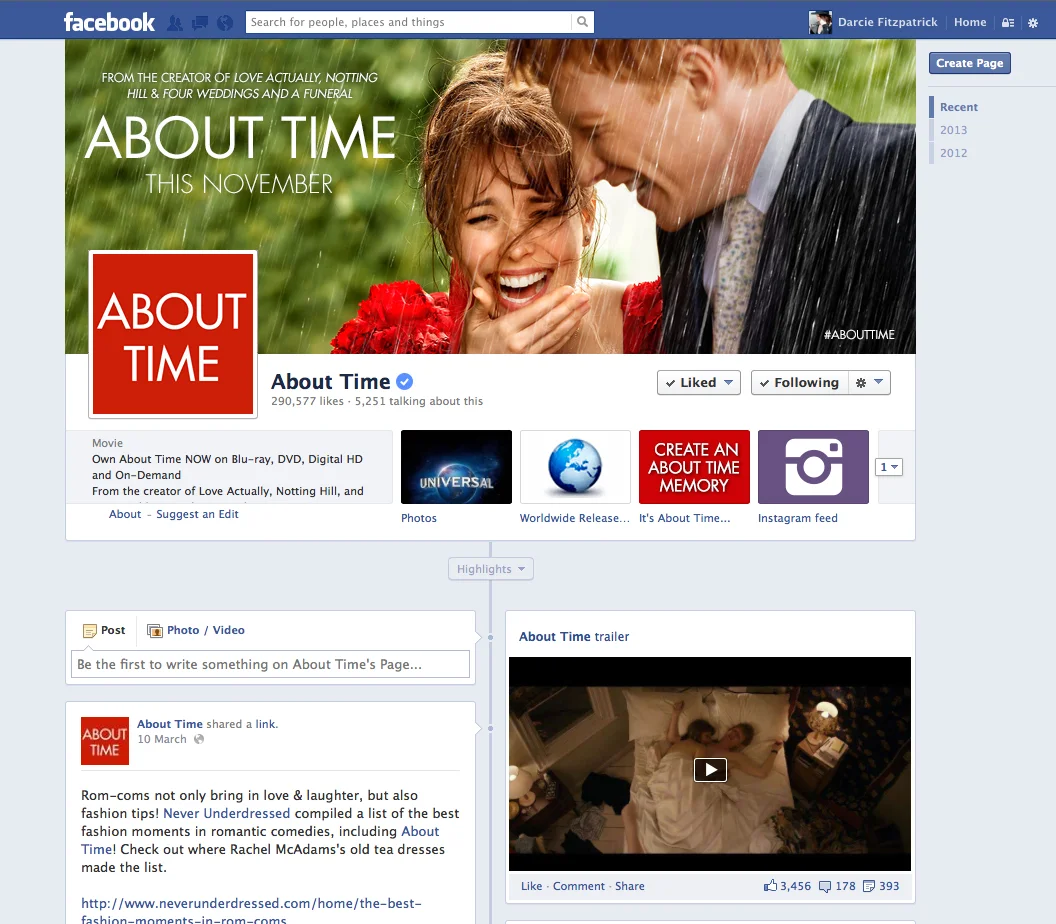Click the write something on page field
This screenshot has height=924, width=1056.
tap(270, 664)
